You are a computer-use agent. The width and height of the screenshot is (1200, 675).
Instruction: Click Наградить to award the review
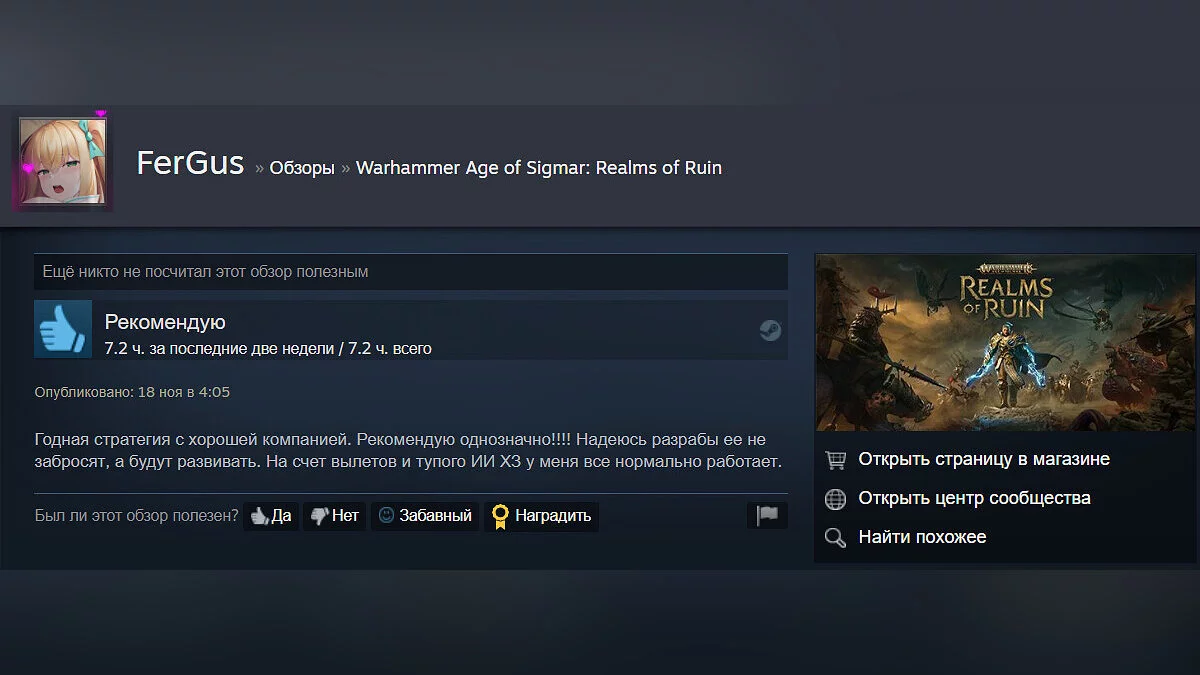click(541, 516)
